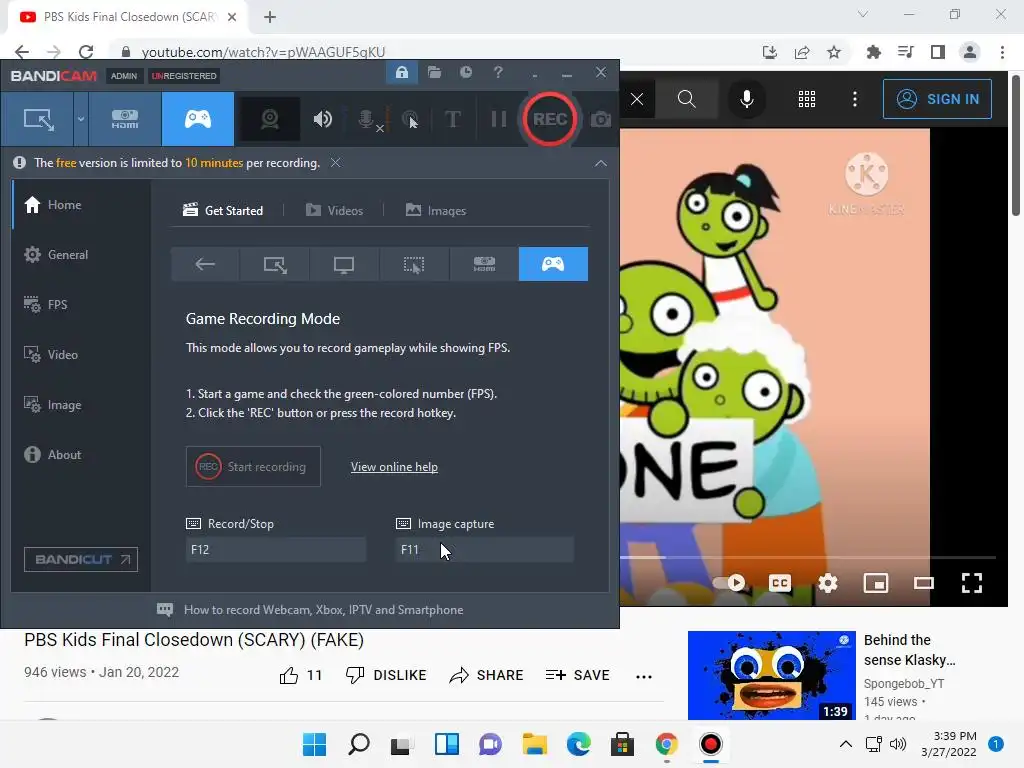Start recording with big REC button

(x=549, y=120)
